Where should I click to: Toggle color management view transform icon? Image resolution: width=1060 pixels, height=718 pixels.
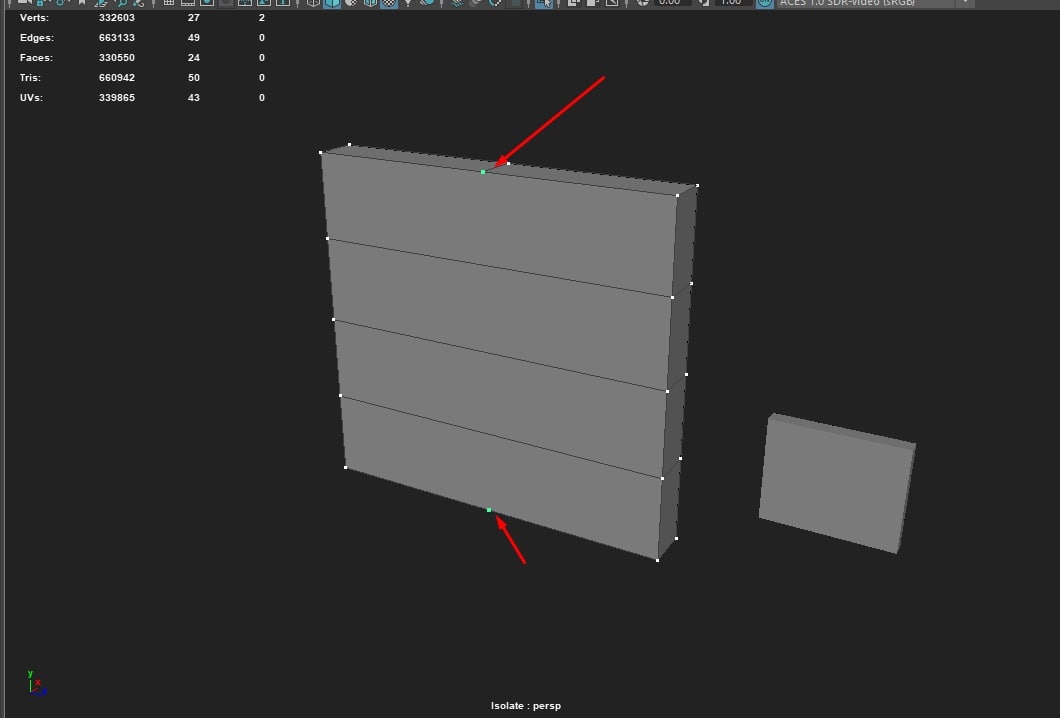[765, 3]
